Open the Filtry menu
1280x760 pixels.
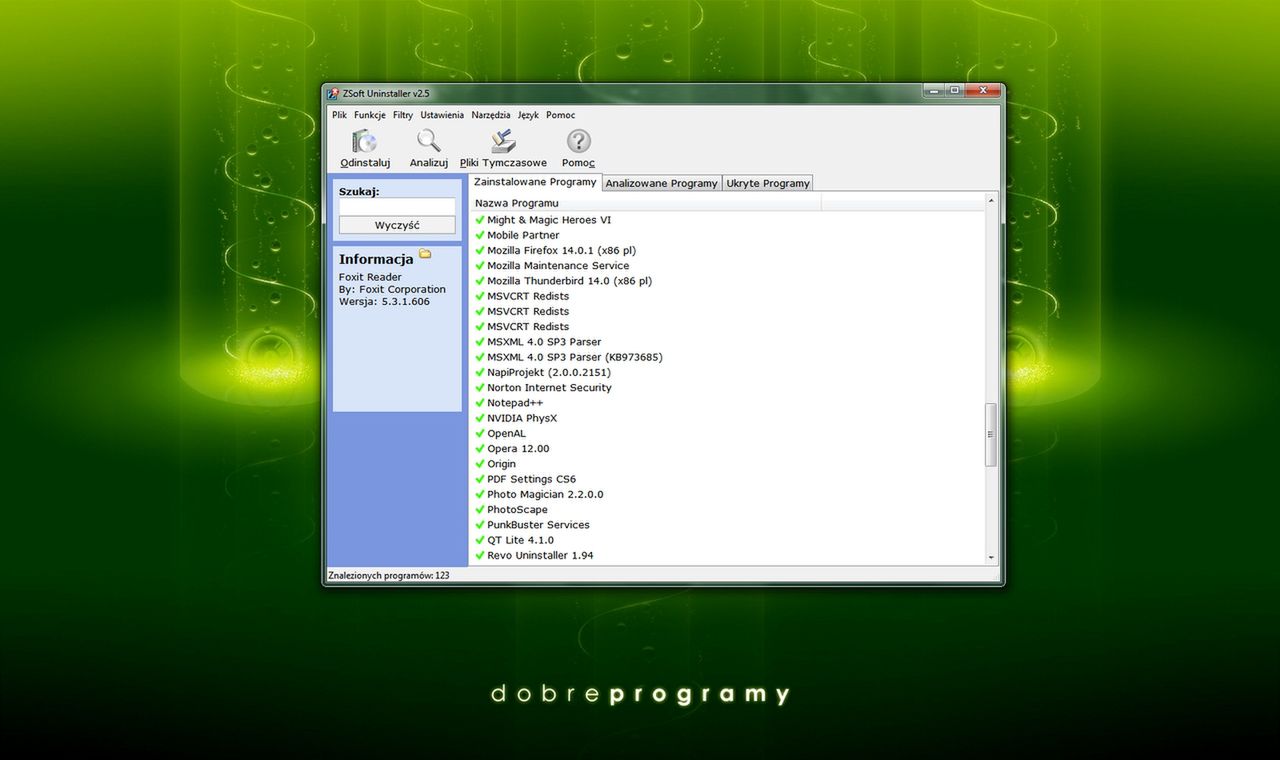click(x=402, y=115)
